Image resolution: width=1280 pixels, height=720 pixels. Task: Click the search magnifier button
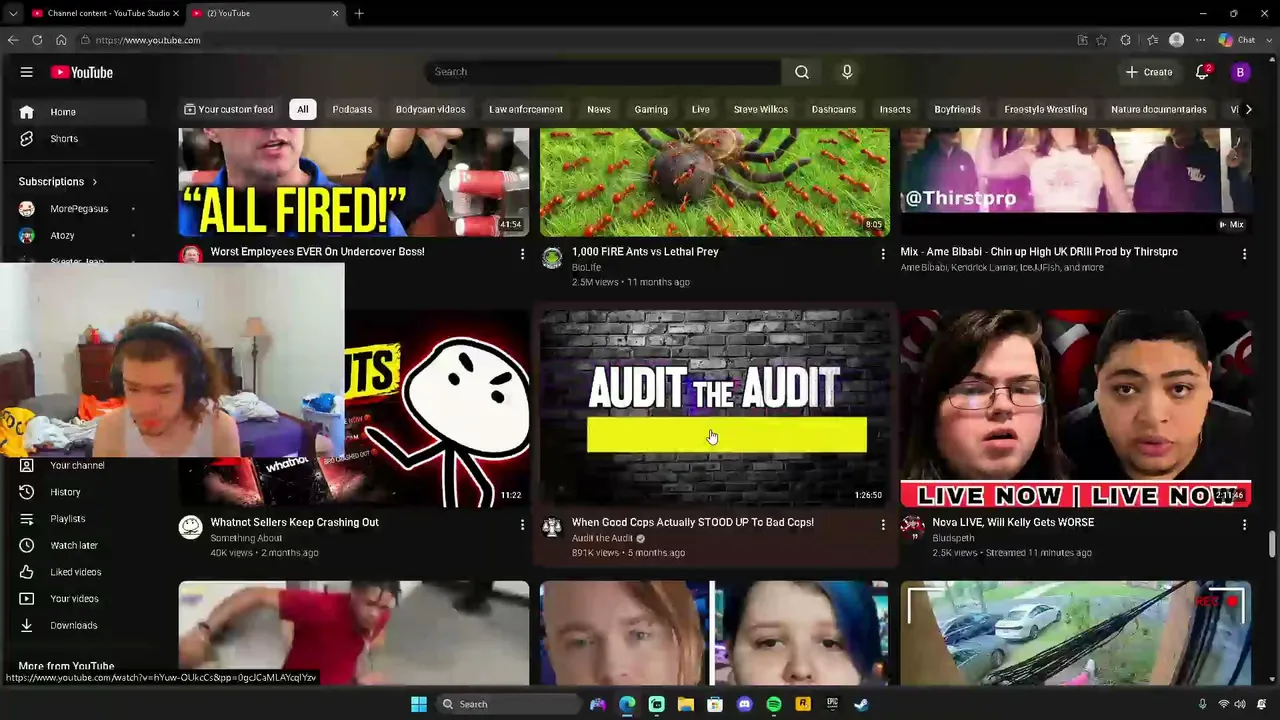coord(802,72)
